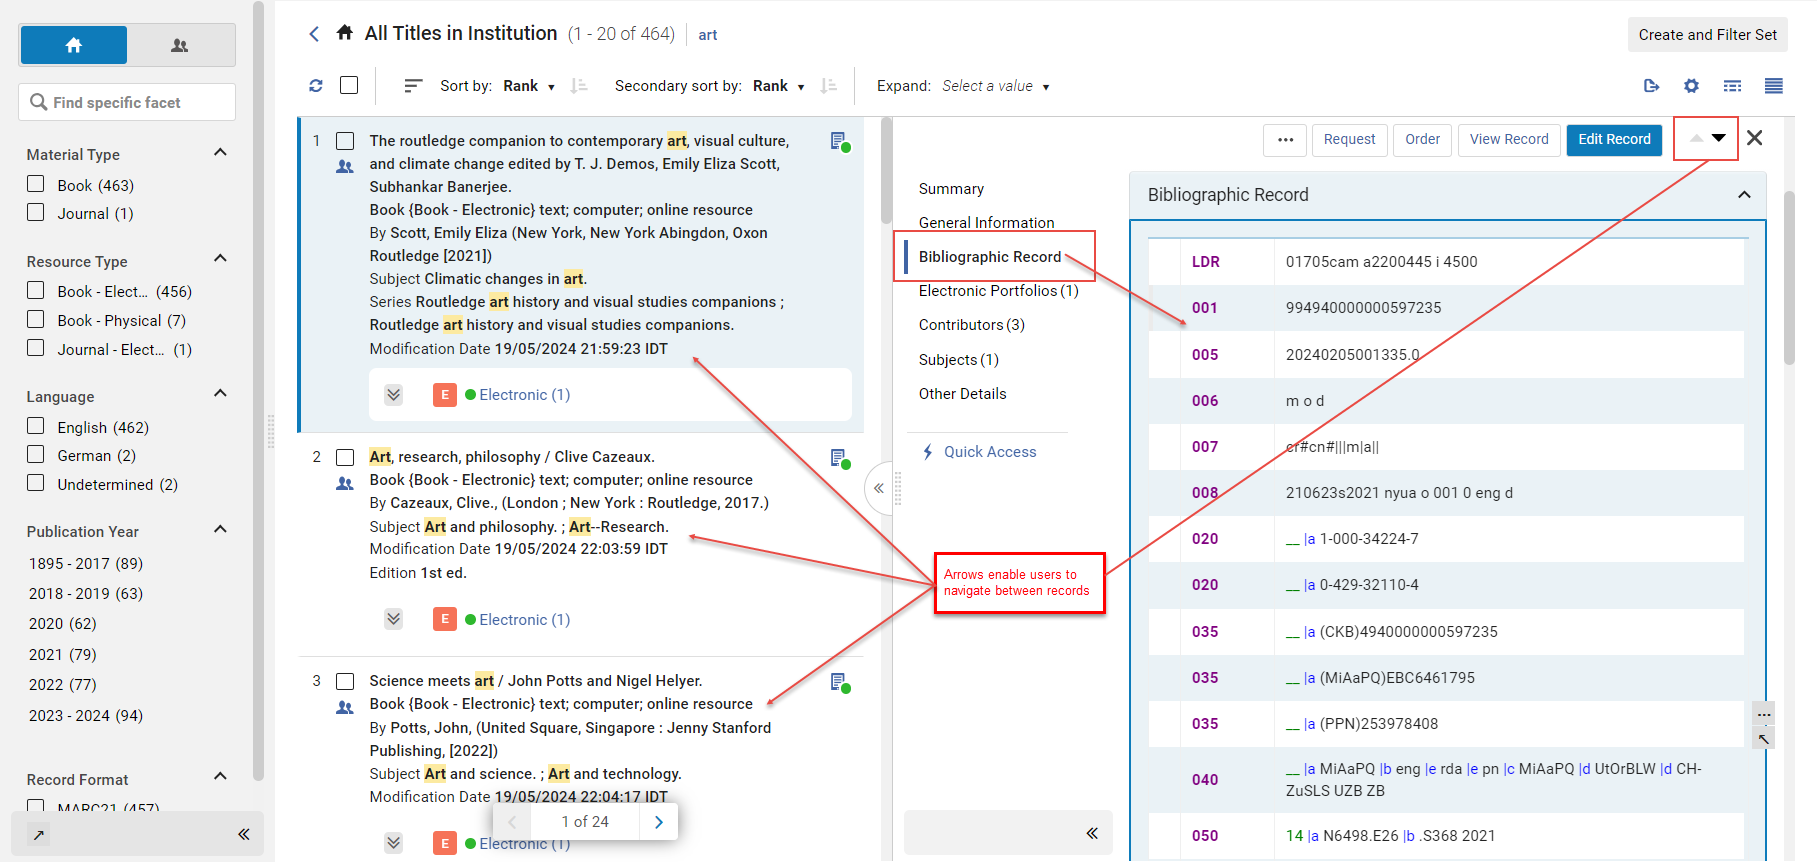Check the Journal (1) material facet

coord(36,212)
